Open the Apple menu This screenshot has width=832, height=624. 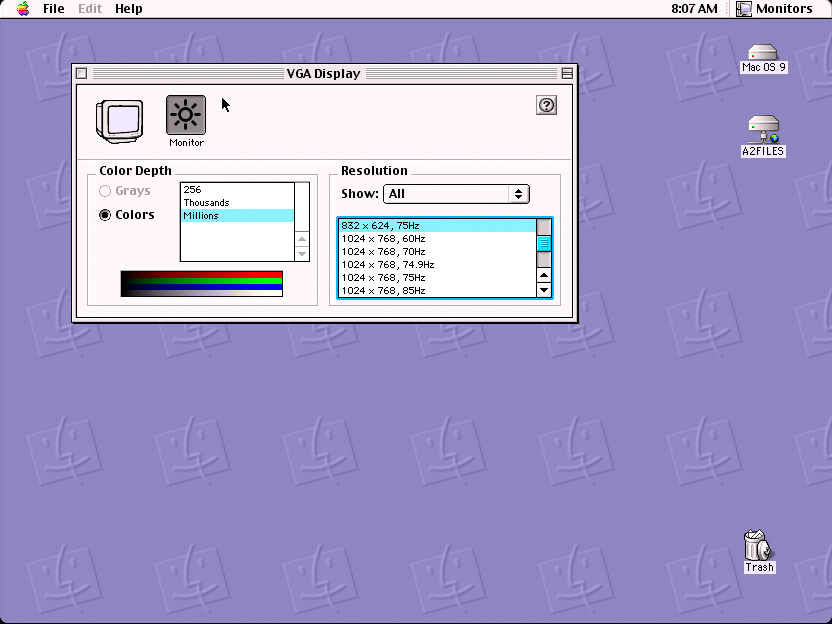tap(23, 8)
